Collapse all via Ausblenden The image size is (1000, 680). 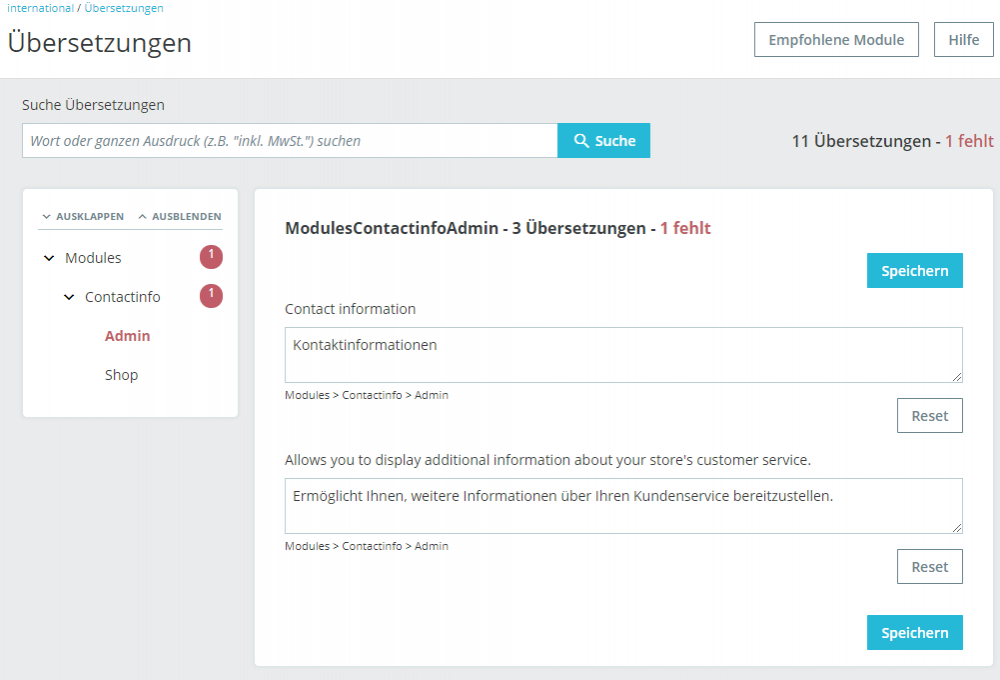180,216
